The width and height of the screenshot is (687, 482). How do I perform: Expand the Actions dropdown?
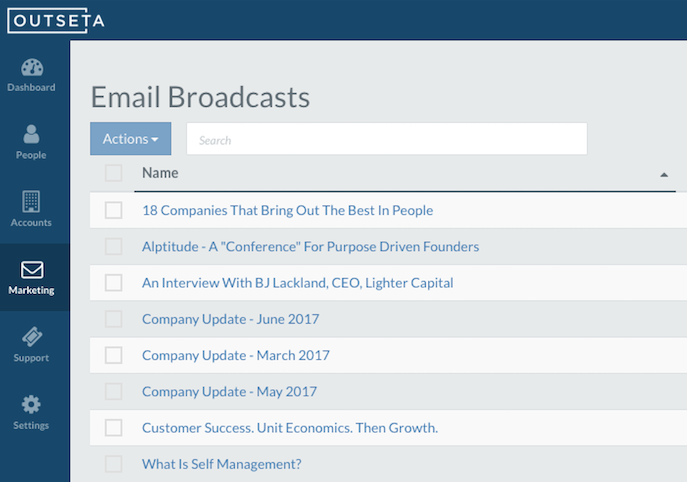pyautogui.click(x=131, y=139)
